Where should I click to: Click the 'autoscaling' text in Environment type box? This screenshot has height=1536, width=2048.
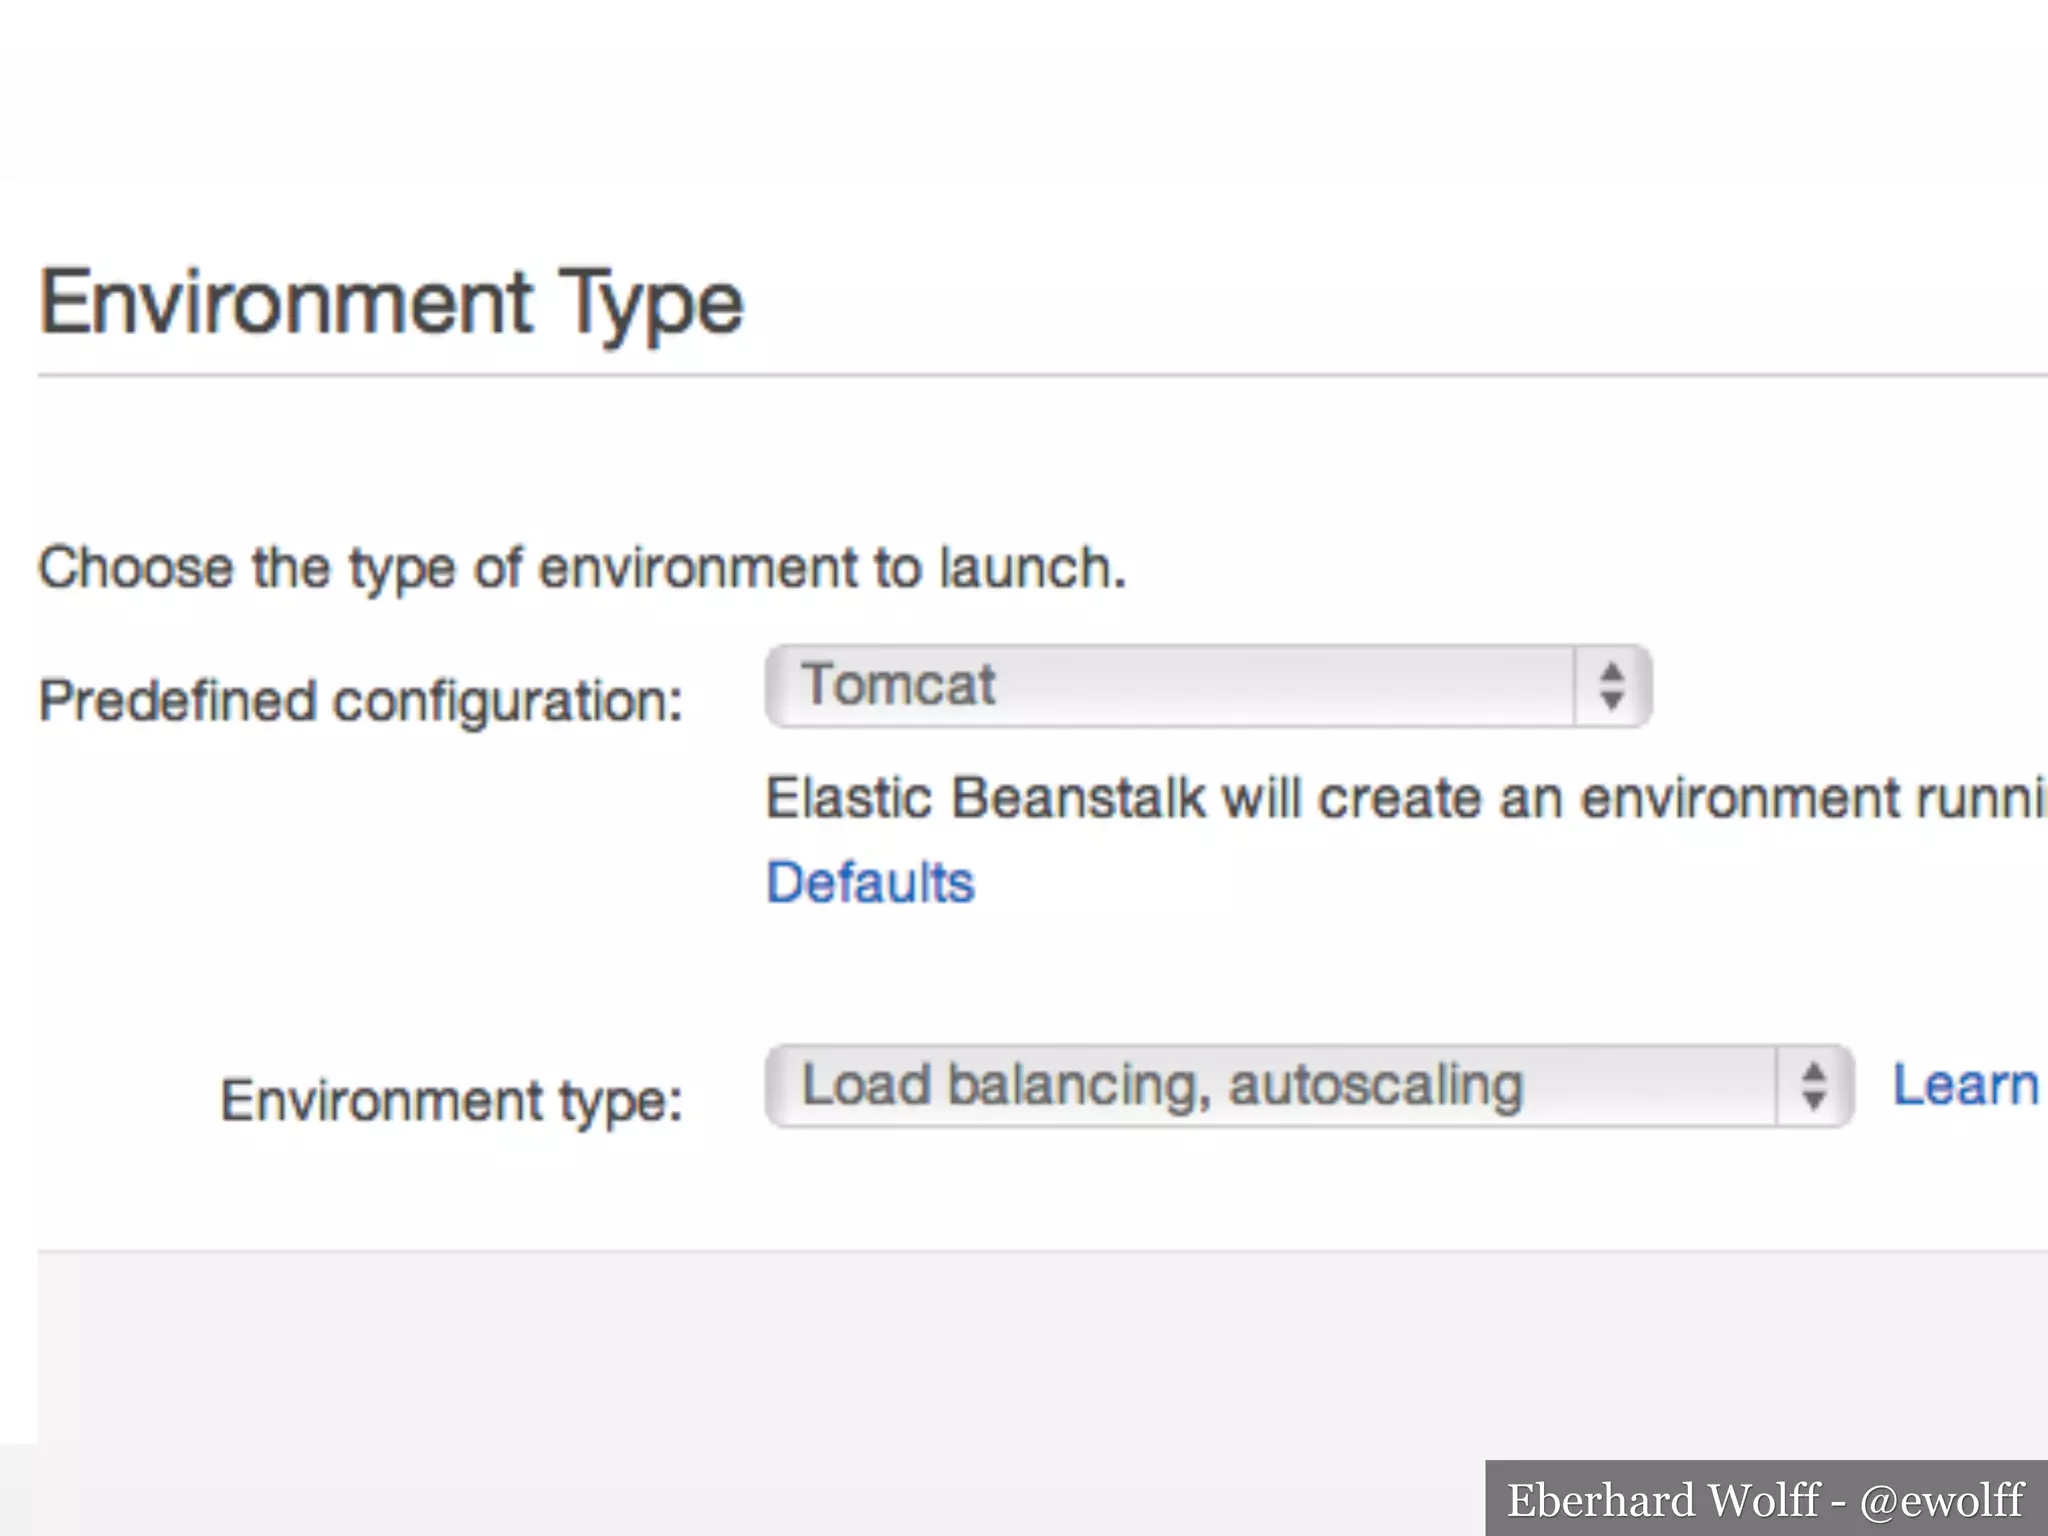[x=1375, y=1086]
